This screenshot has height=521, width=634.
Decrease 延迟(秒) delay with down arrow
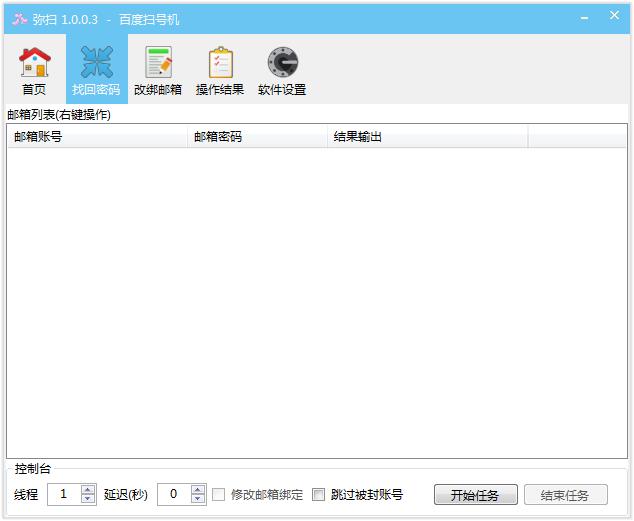coord(198,499)
